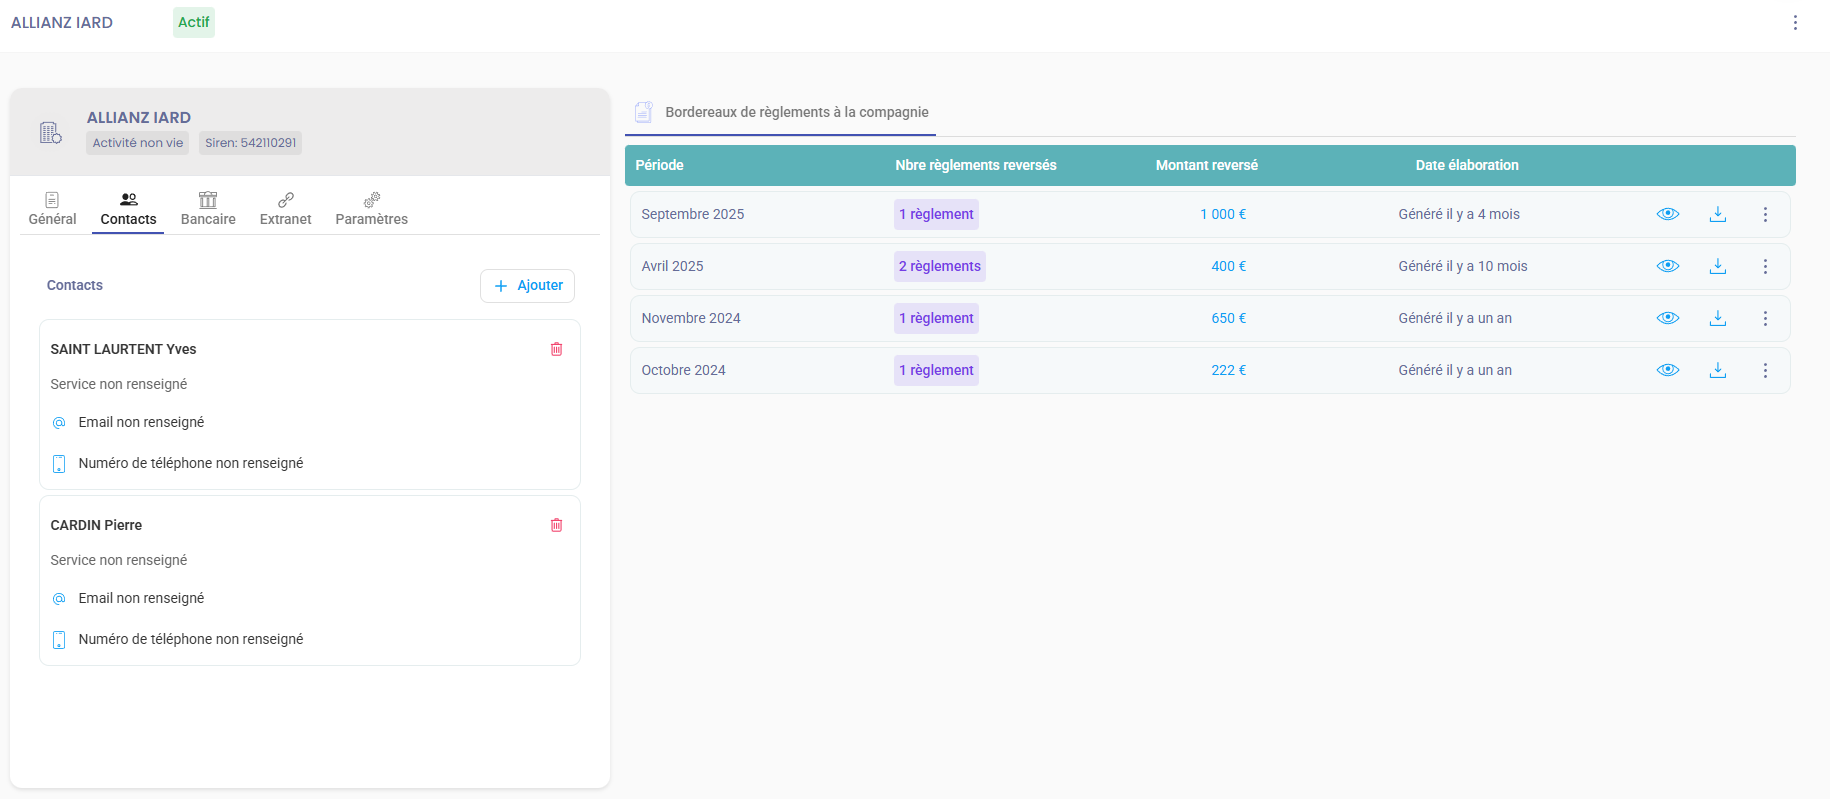Click the 2 règlements badge for Avril 2025
The height and width of the screenshot is (799, 1830).
click(x=939, y=266)
